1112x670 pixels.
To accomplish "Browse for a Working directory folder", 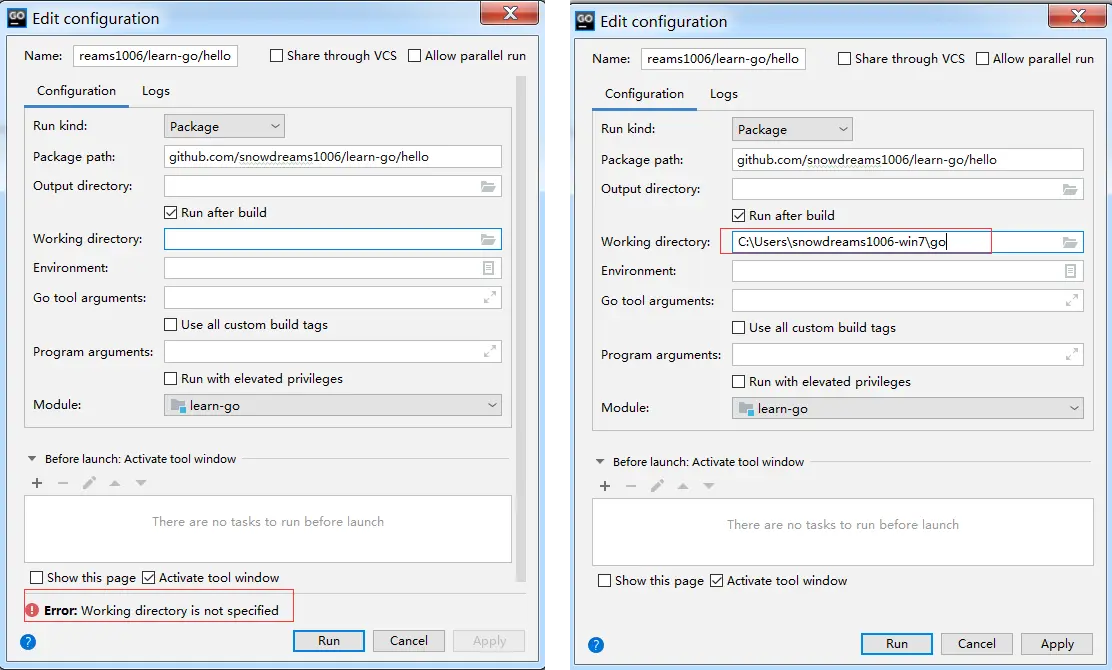I will coord(488,238).
